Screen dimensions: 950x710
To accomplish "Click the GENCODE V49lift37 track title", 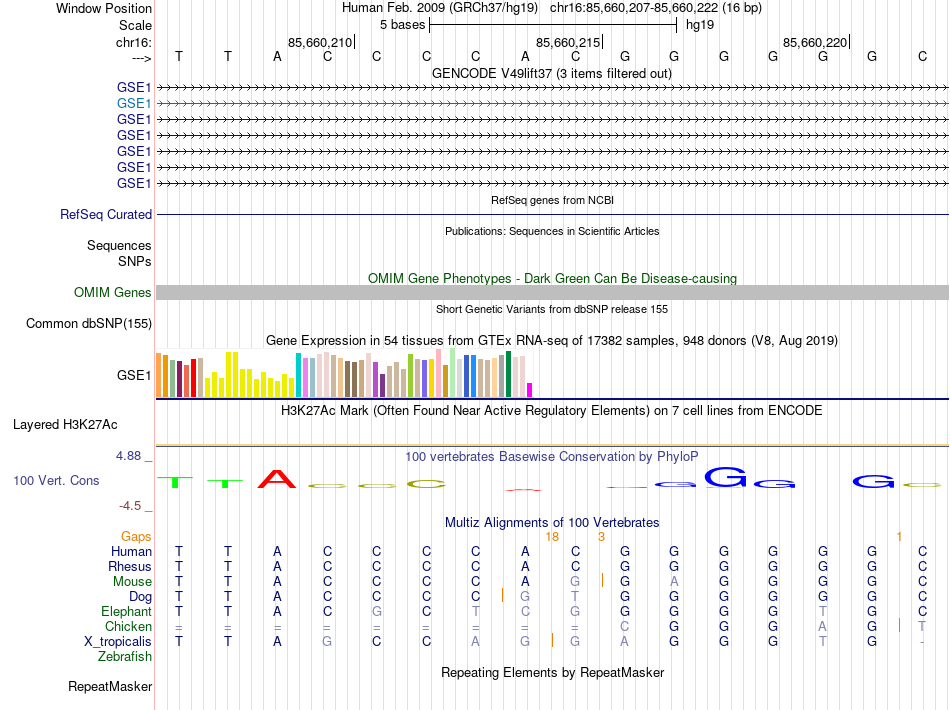I will coord(551,73).
